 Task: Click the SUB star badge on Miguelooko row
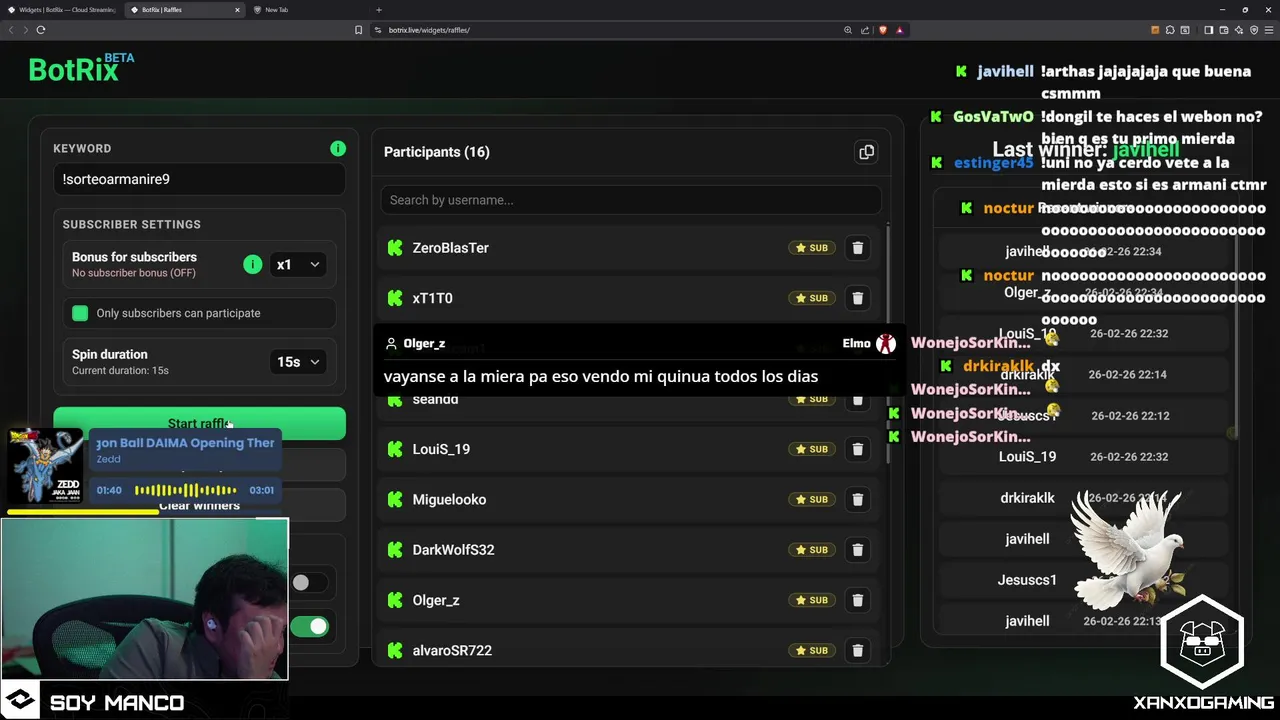tap(812, 499)
